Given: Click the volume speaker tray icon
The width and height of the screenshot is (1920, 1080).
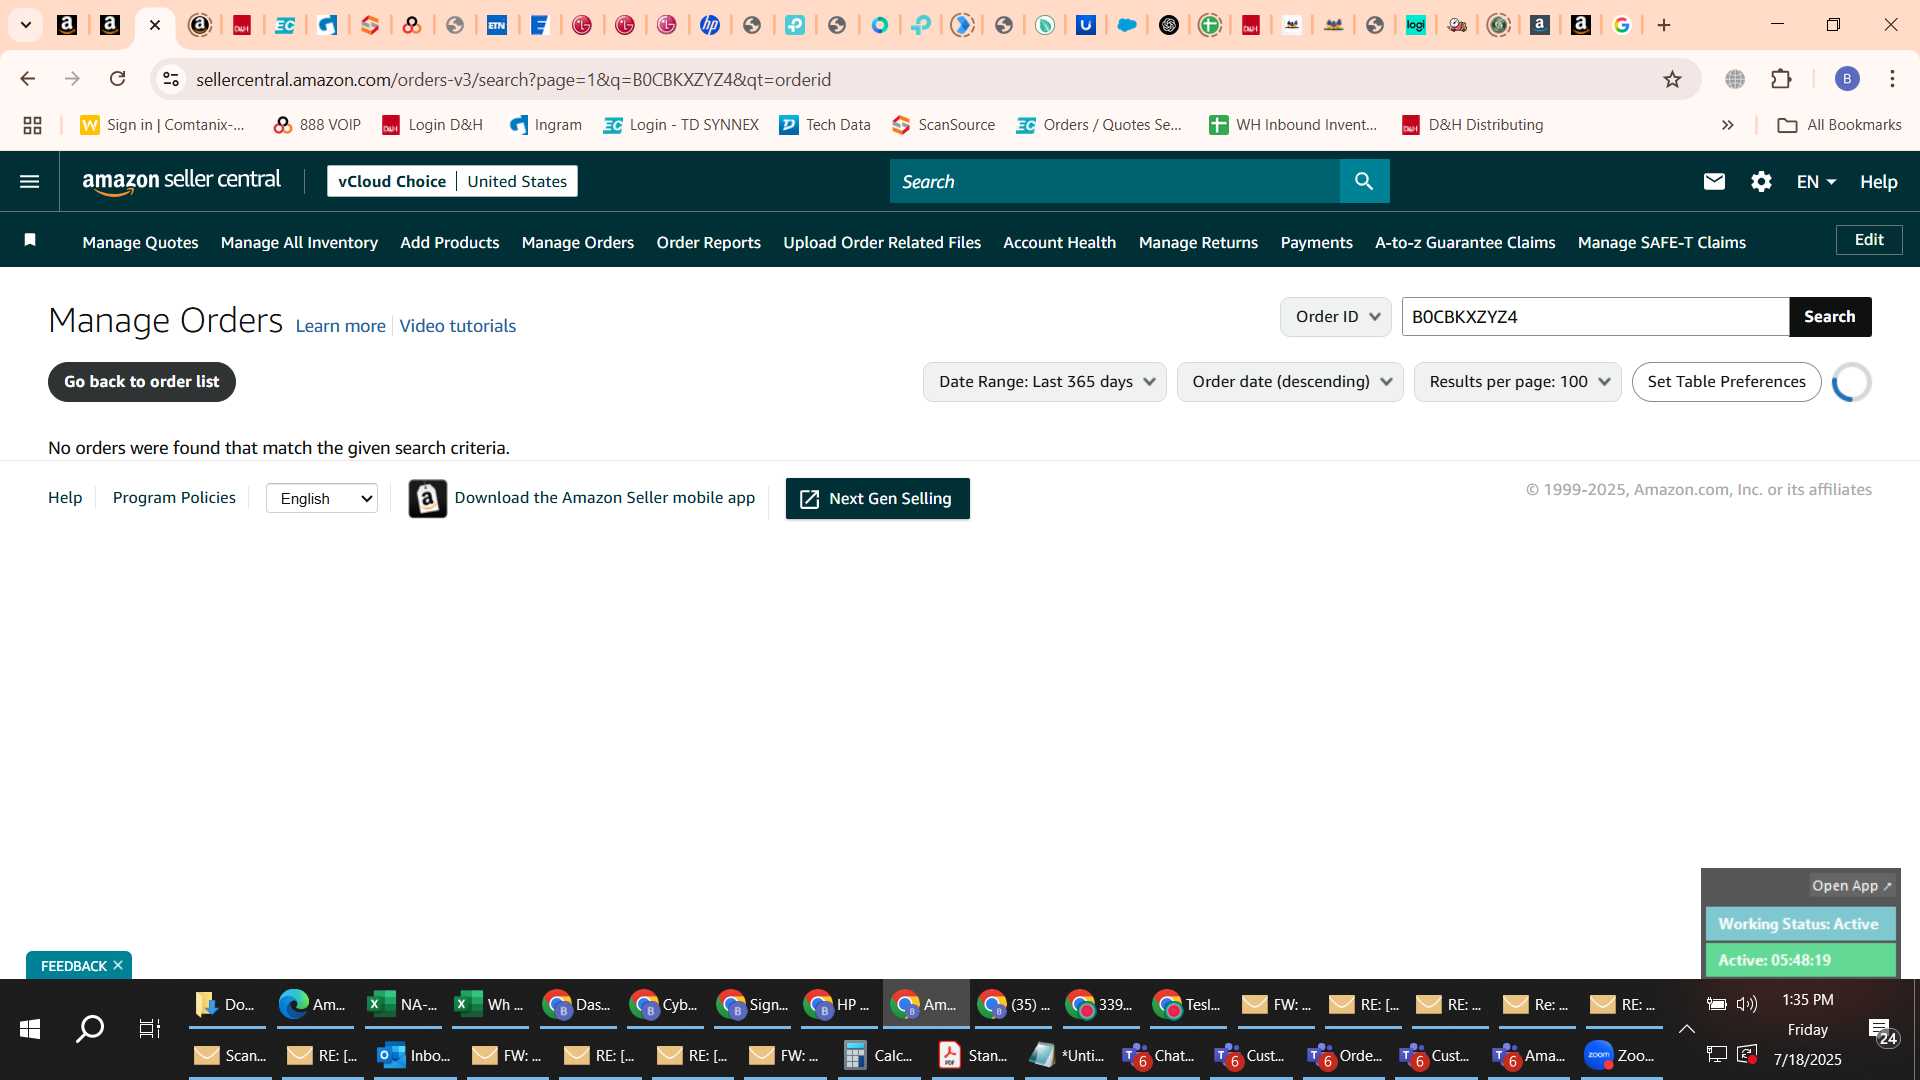Looking at the screenshot, I should tap(1747, 1003).
